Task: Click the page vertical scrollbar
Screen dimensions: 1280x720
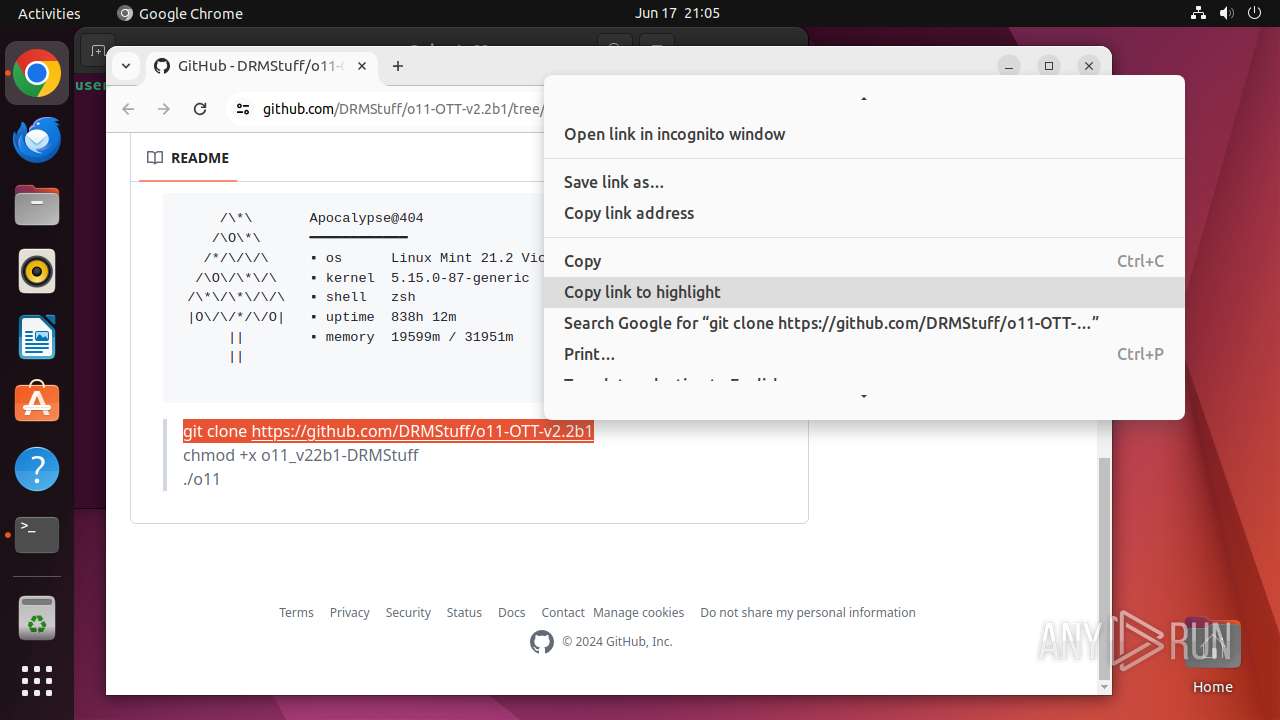Action: [1104, 567]
